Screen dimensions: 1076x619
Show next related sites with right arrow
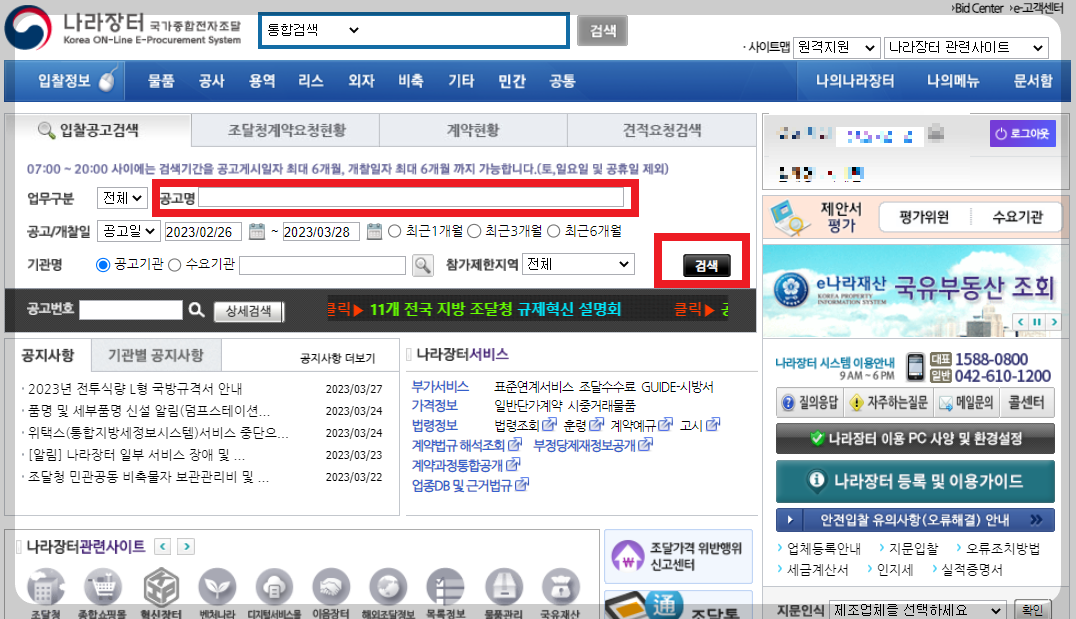coord(186,546)
